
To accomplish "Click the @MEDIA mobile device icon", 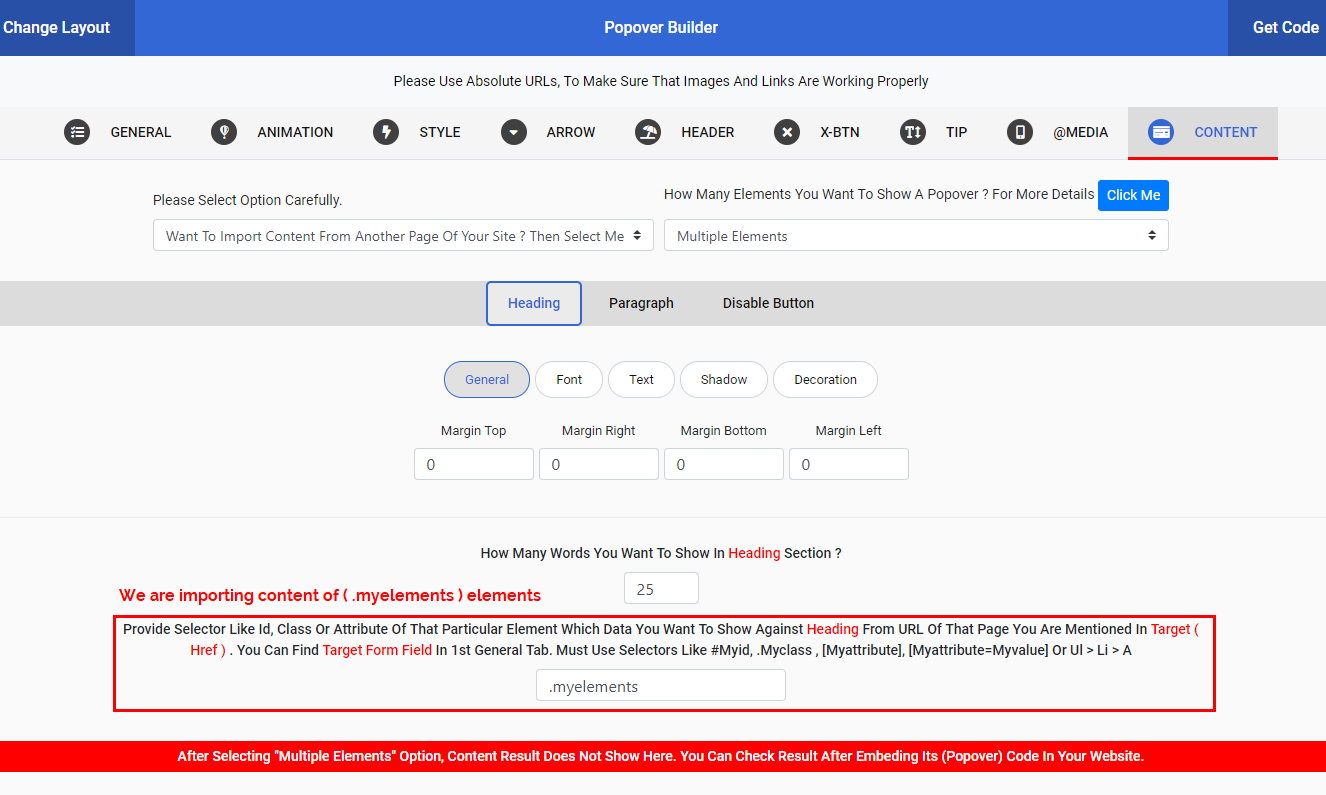I will [1019, 131].
